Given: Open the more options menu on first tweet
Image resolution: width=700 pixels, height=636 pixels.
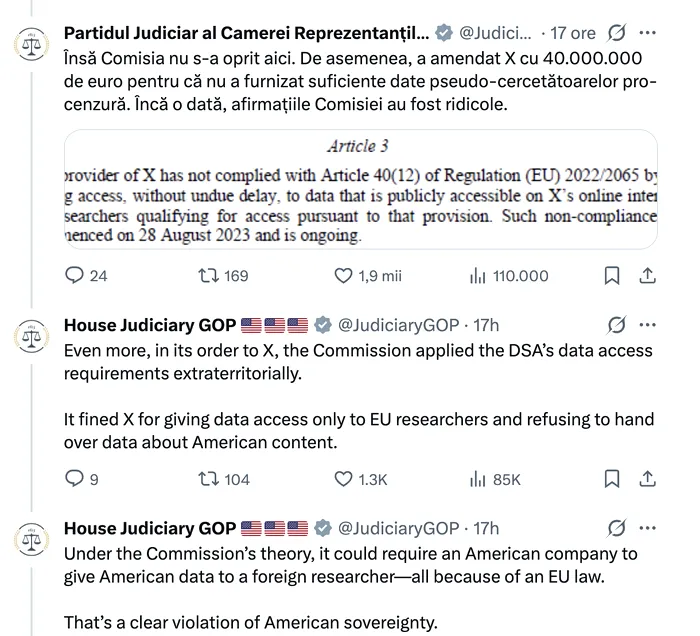Looking at the screenshot, I should pyautogui.click(x=648, y=35).
